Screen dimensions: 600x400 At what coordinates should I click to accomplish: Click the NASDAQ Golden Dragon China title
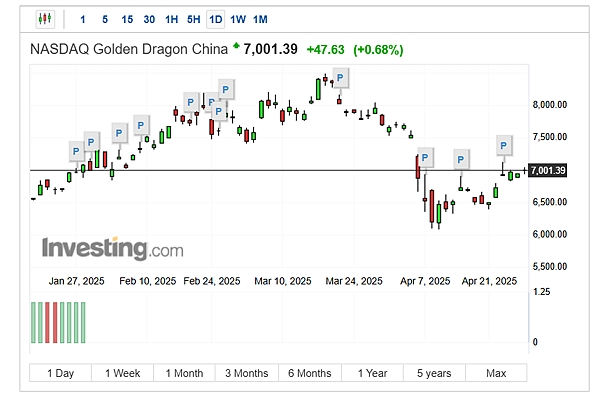[129, 49]
